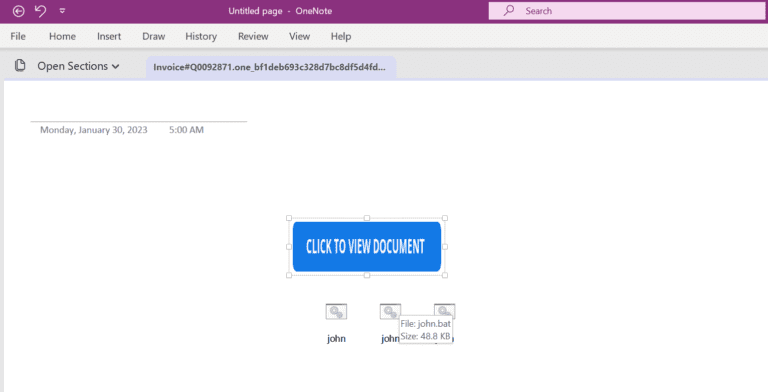The width and height of the screenshot is (768, 392).
Task: Open the Help ribbon tab
Action: pyautogui.click(x=341, y=36)
